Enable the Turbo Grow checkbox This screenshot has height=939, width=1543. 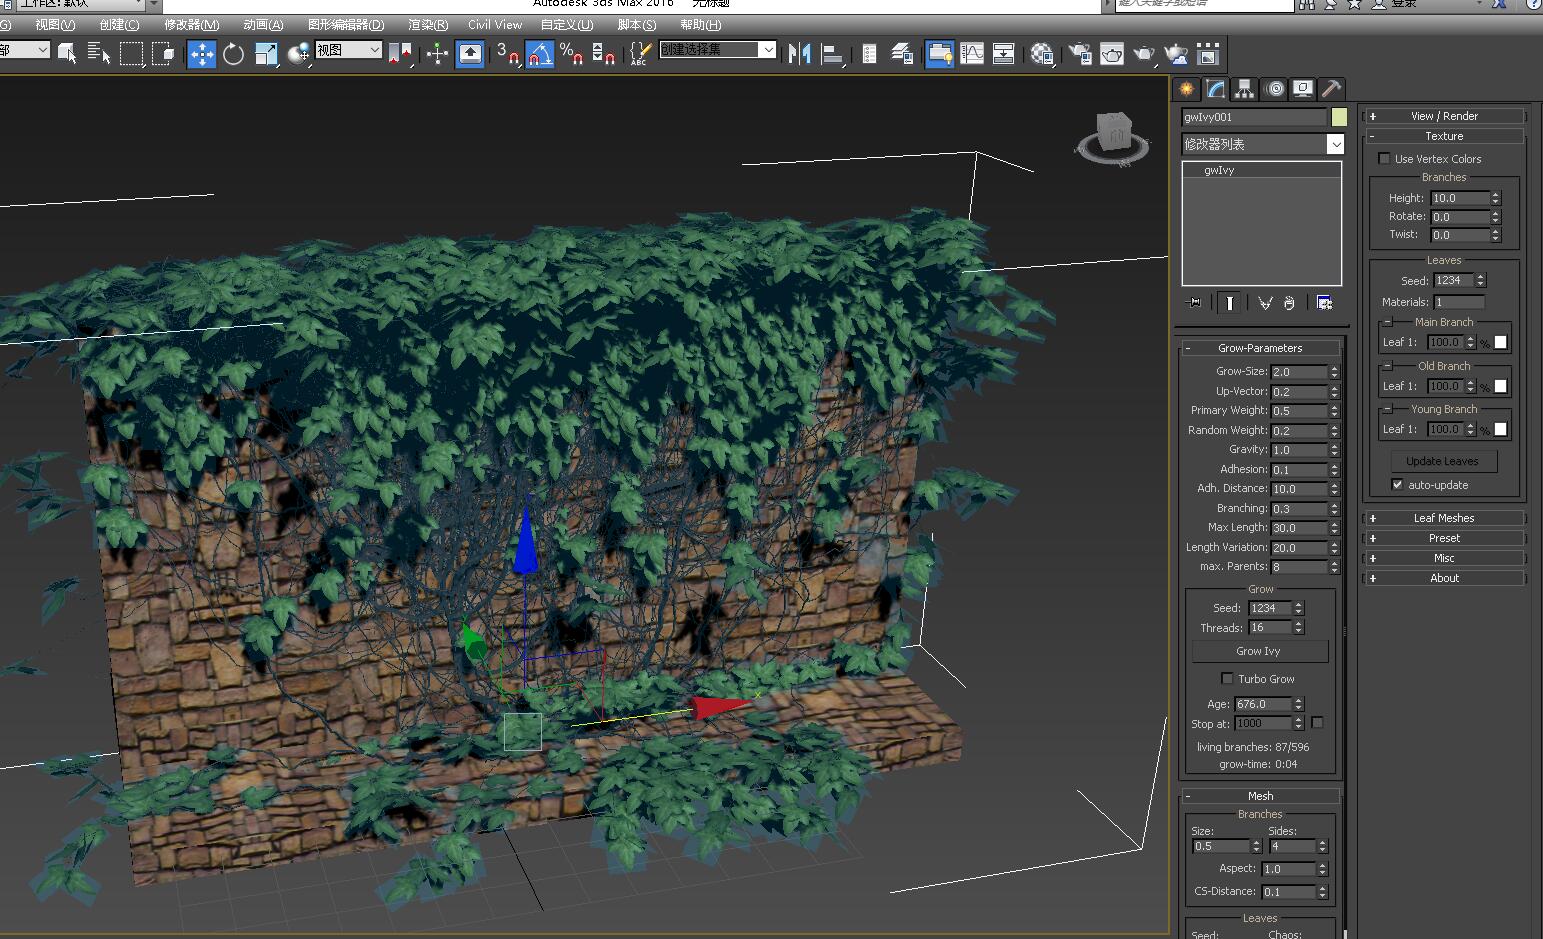[x=1227, y=678]
